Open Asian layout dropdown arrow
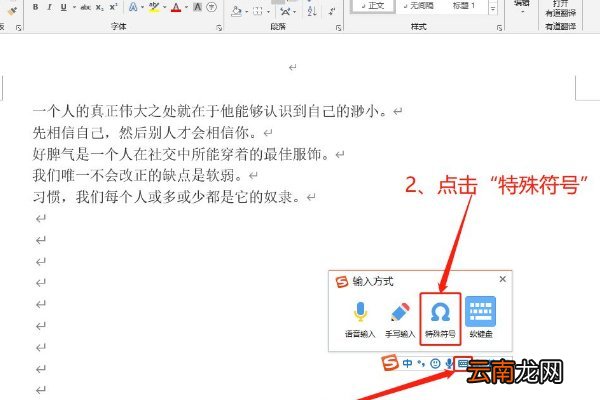This screenshot has width=600, height=400. pyautogui.click(x=295, y=12)
